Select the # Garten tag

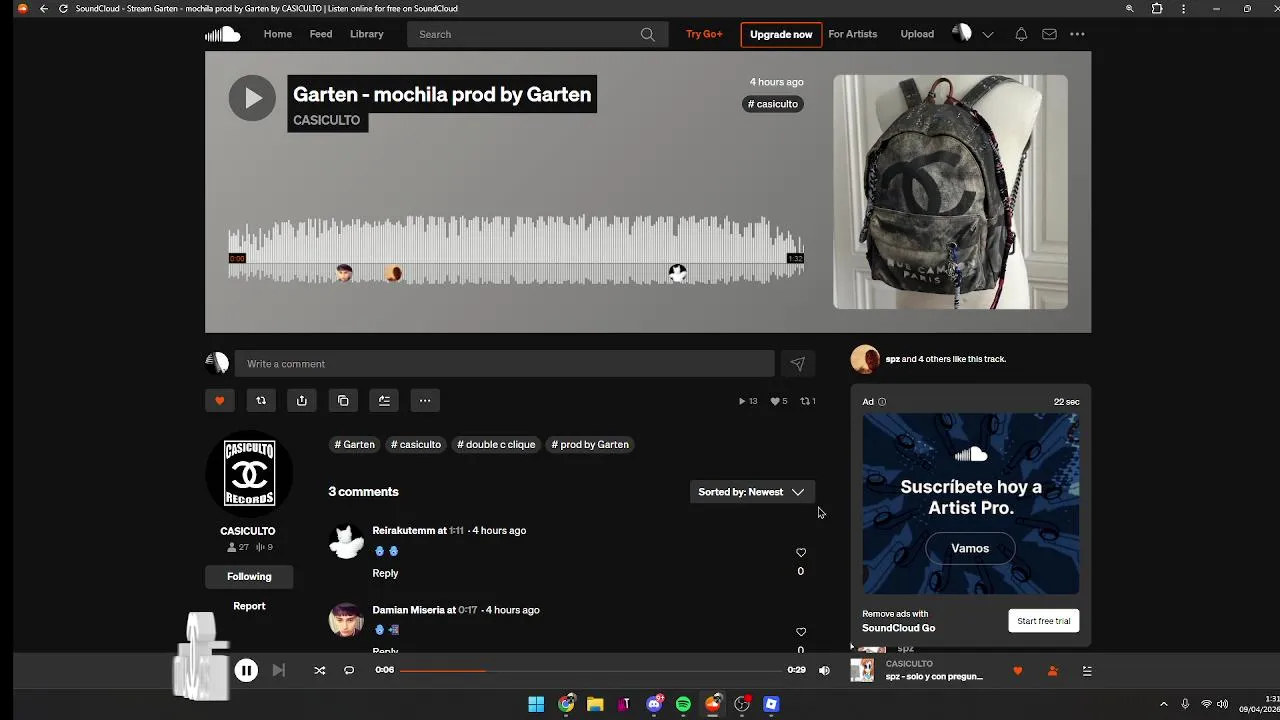click(355, 445)
